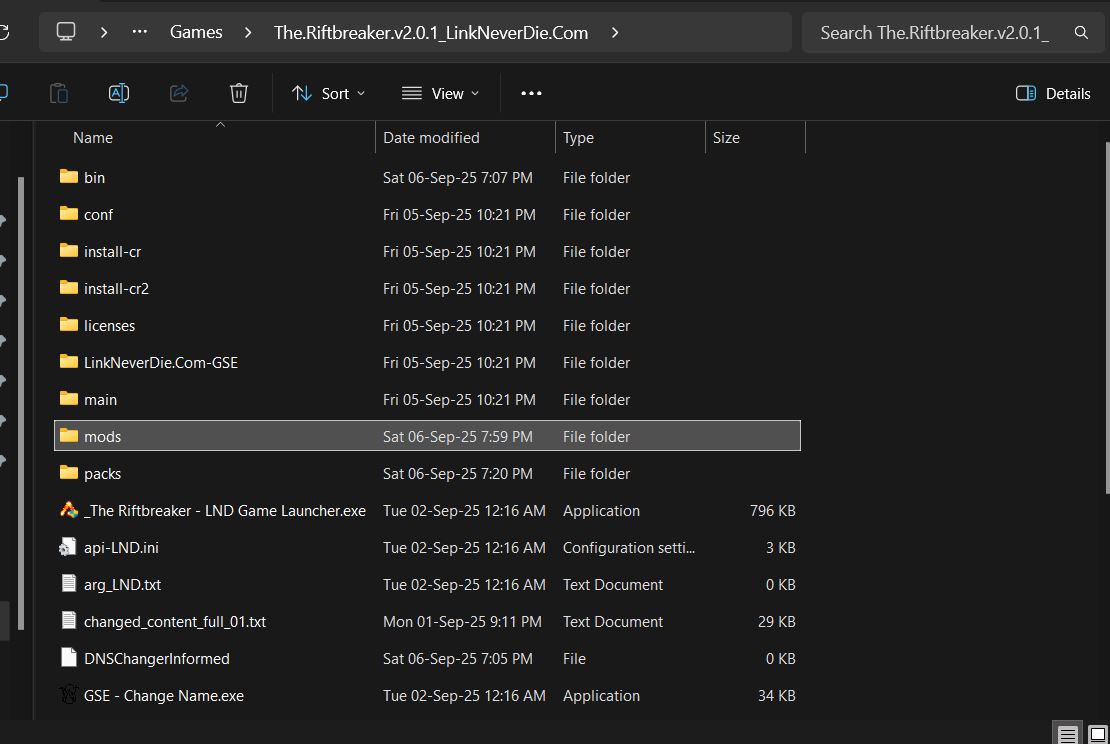
Task: Click the breadcrumb ellipsis for hidden path folders
Action: coord(140,32)
